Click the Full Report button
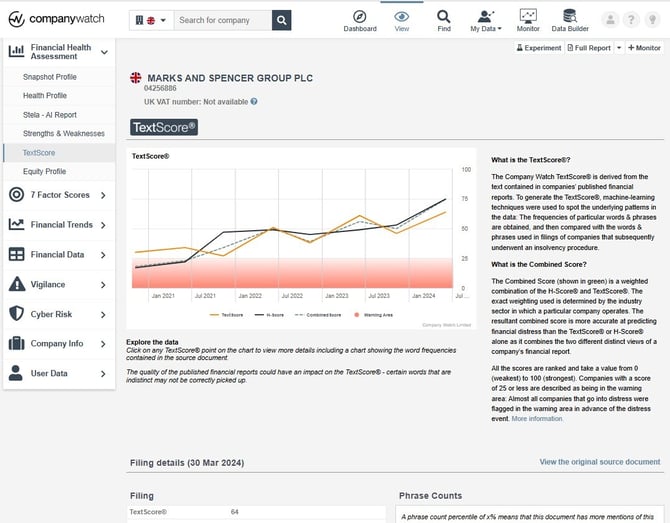670x523 pixels. [x=589, y=48]
